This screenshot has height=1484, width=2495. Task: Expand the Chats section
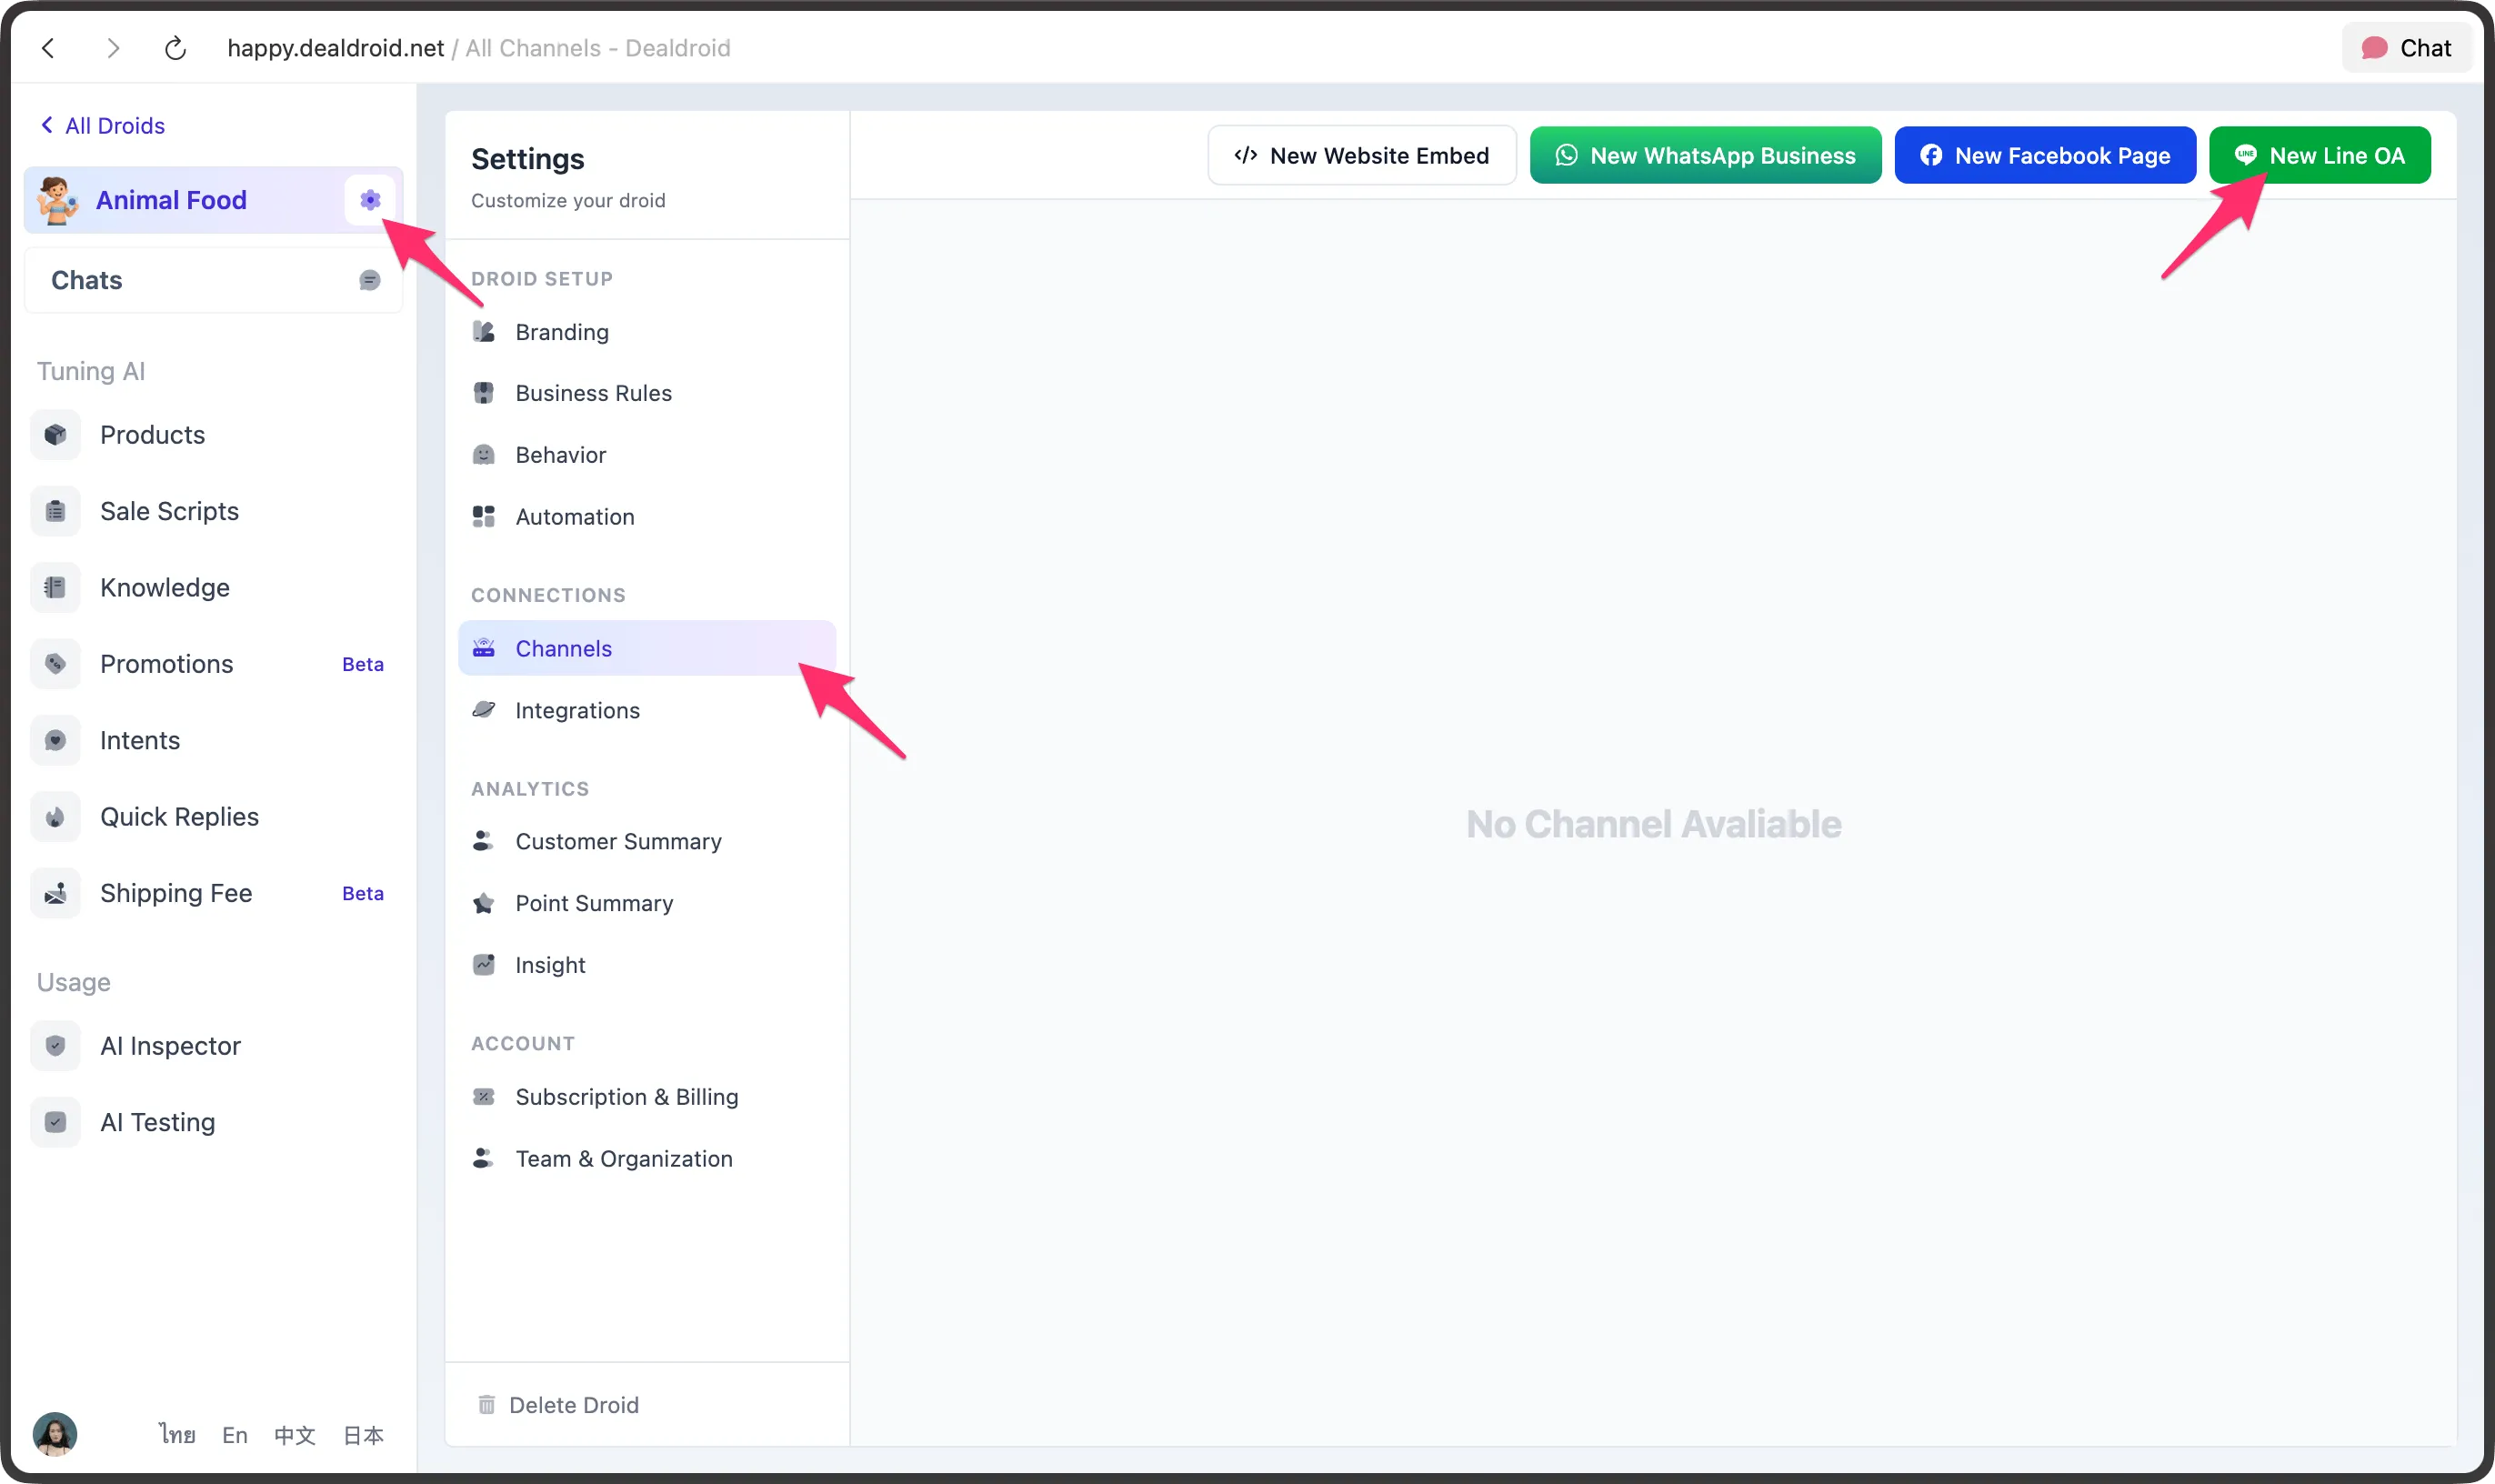(86, 280)
